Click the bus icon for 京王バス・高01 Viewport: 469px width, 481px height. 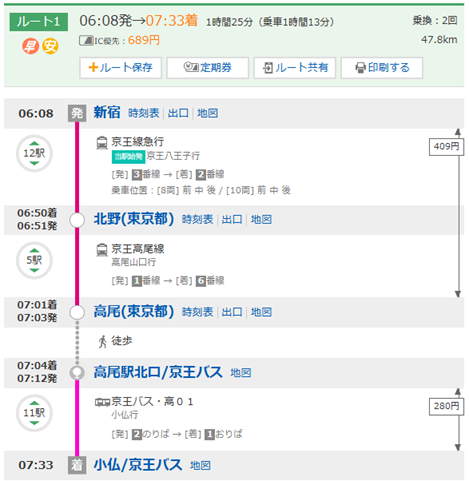pos(102,403)
